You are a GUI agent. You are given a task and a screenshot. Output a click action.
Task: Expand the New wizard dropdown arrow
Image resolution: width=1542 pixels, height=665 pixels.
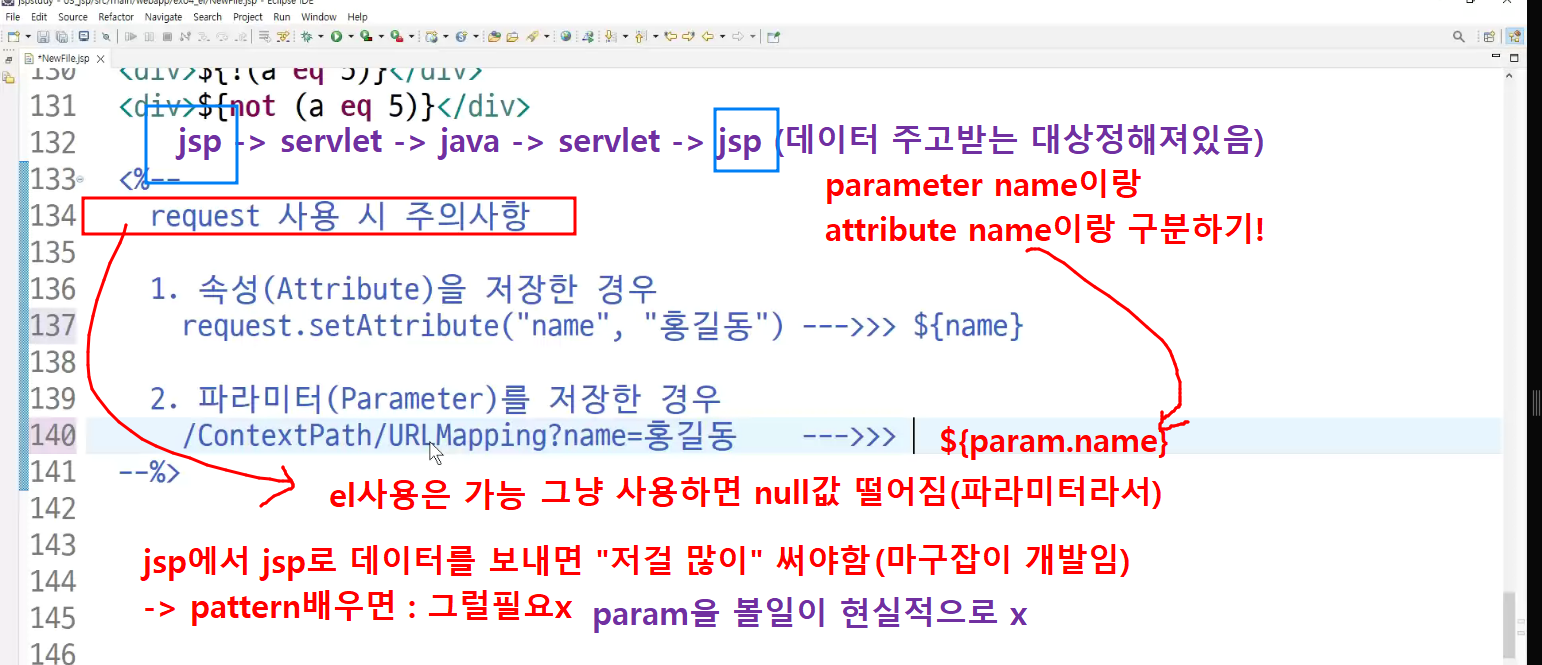pyautogui.click(x=27, y=37)
